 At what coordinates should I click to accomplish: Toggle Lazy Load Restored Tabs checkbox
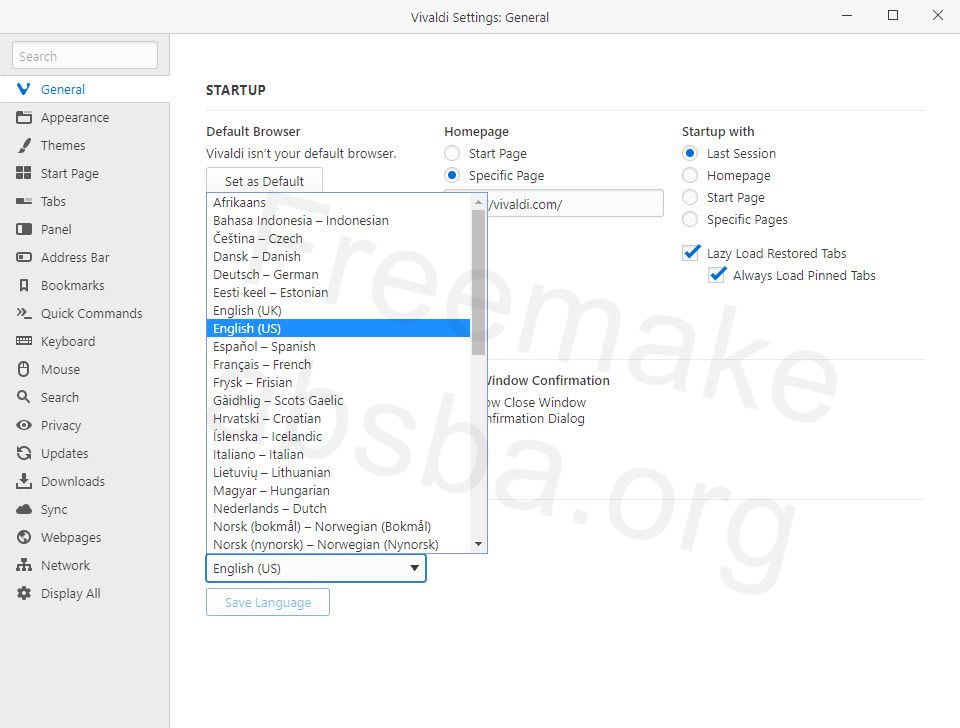pyautogui.click(x=691, y=253)
